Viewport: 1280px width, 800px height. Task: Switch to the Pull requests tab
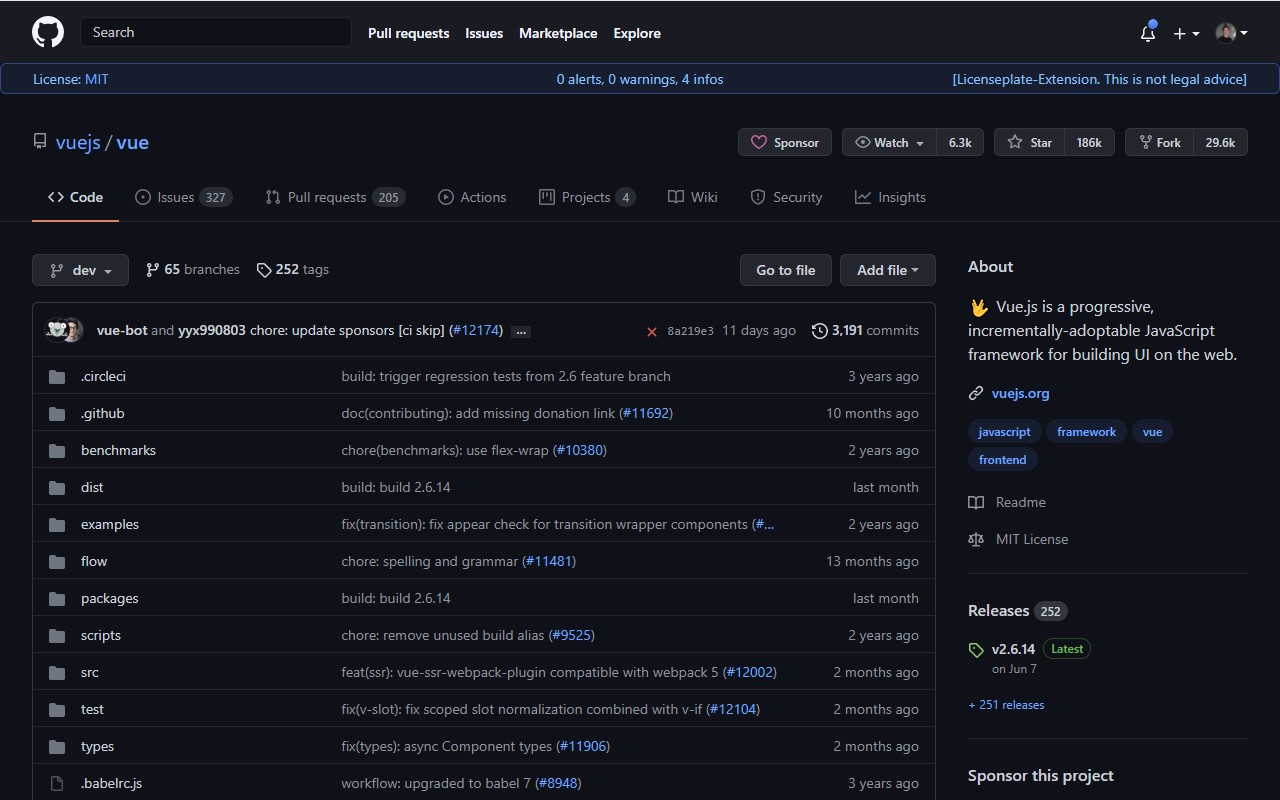[x=335, y=197]
